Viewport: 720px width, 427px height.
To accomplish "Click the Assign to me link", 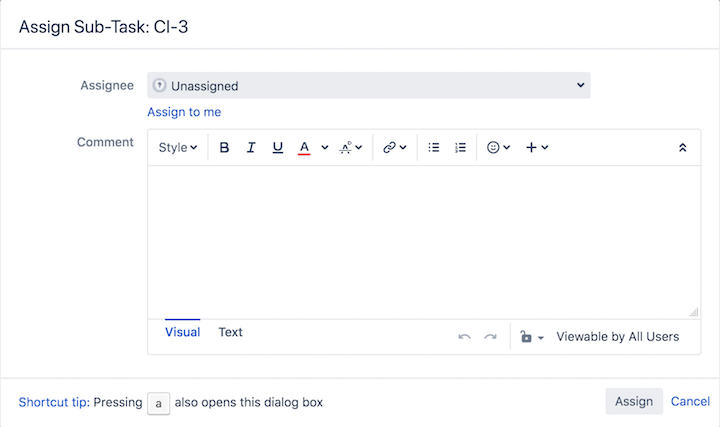I will pyautogui.click(x=184, y=112).
